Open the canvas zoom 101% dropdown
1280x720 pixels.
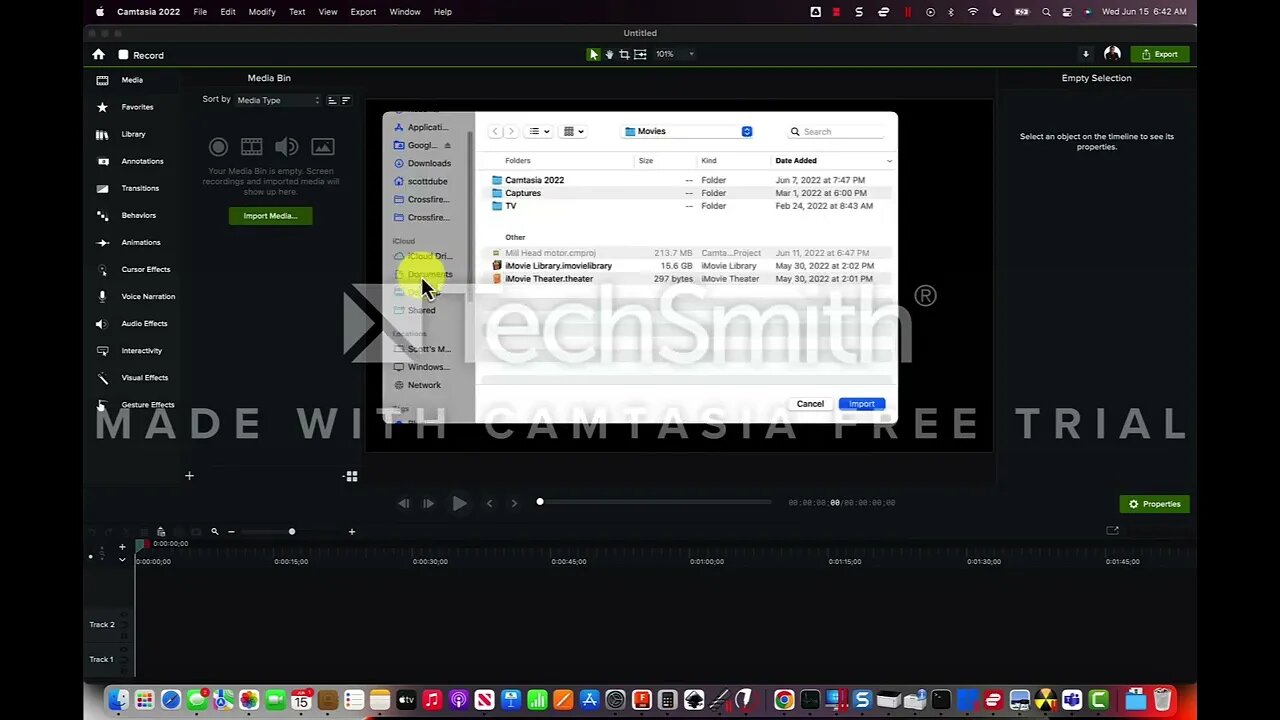pyautogui.click(x=675, y=54)
